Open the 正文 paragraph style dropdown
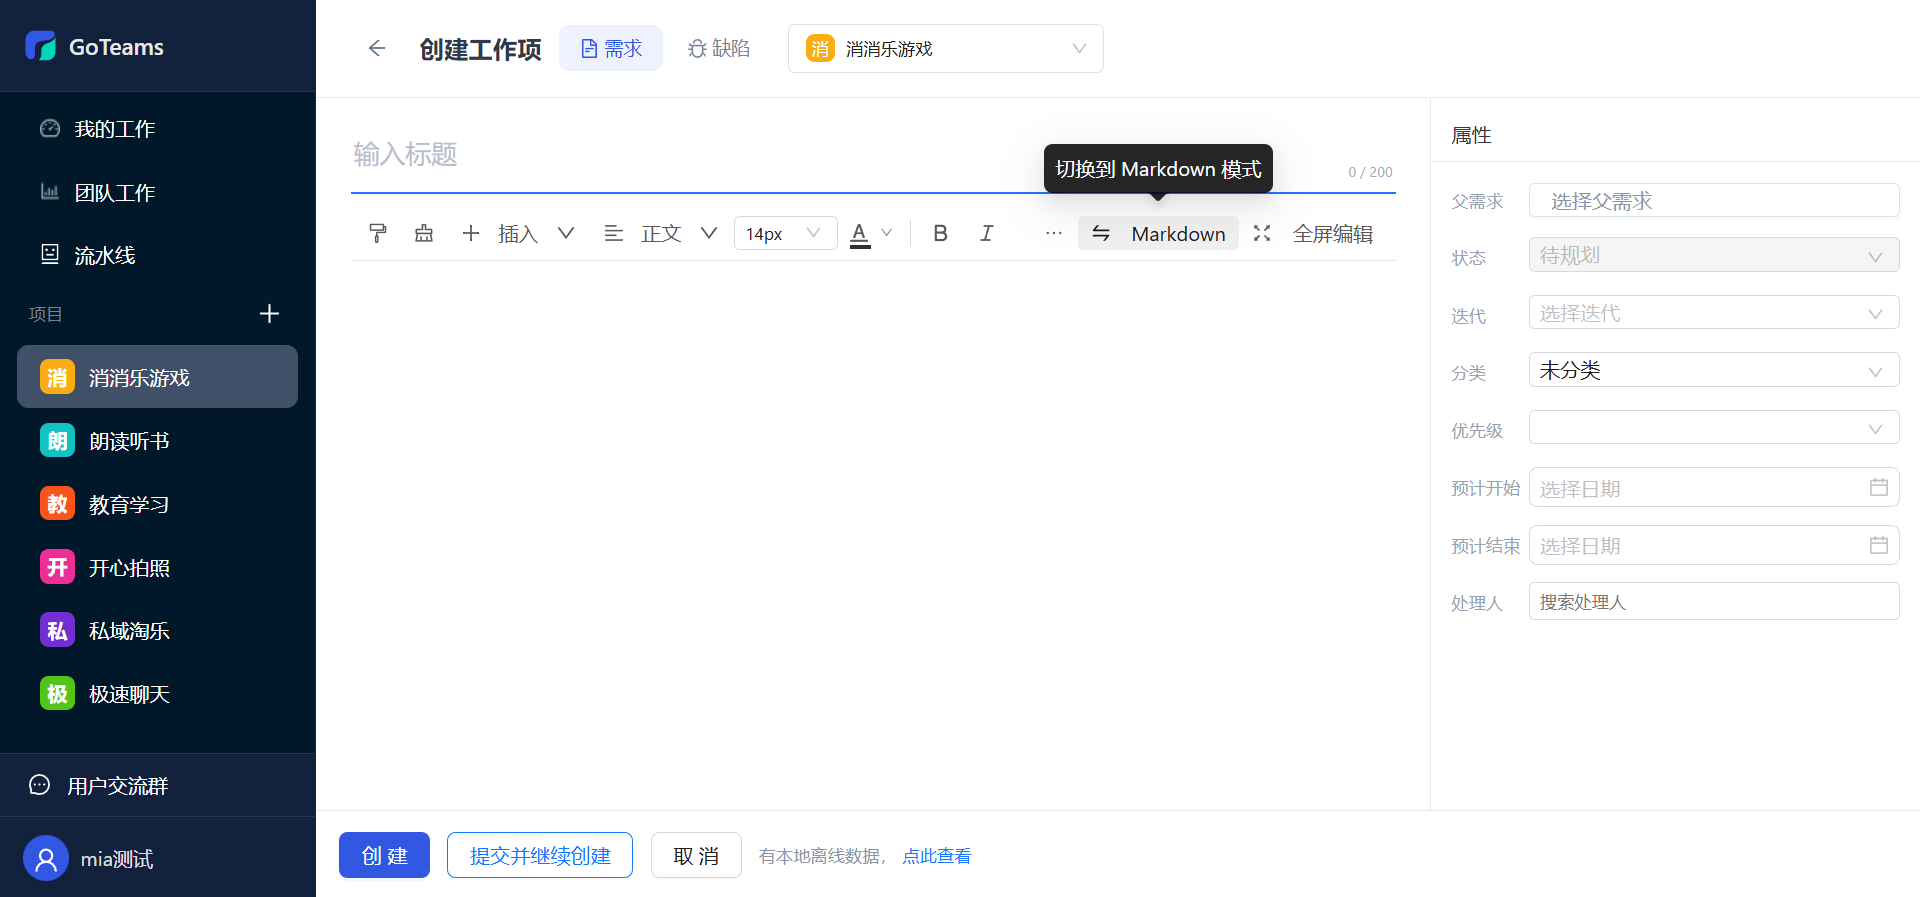The height and width of the screenshot is (897, 1920). (661, 233)
